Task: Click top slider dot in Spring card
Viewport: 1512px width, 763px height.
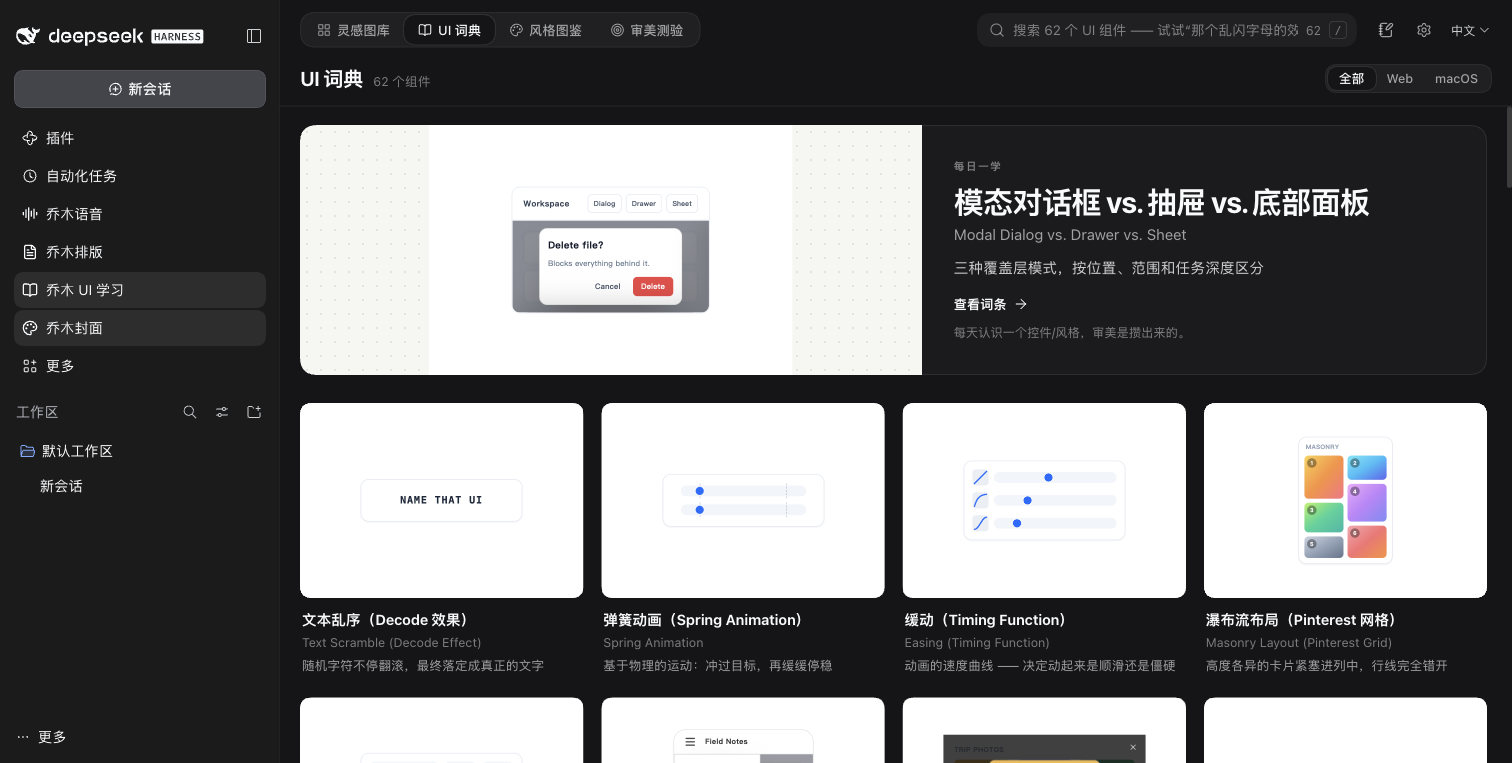Action: pyautogui.click(x=700, y=491)
